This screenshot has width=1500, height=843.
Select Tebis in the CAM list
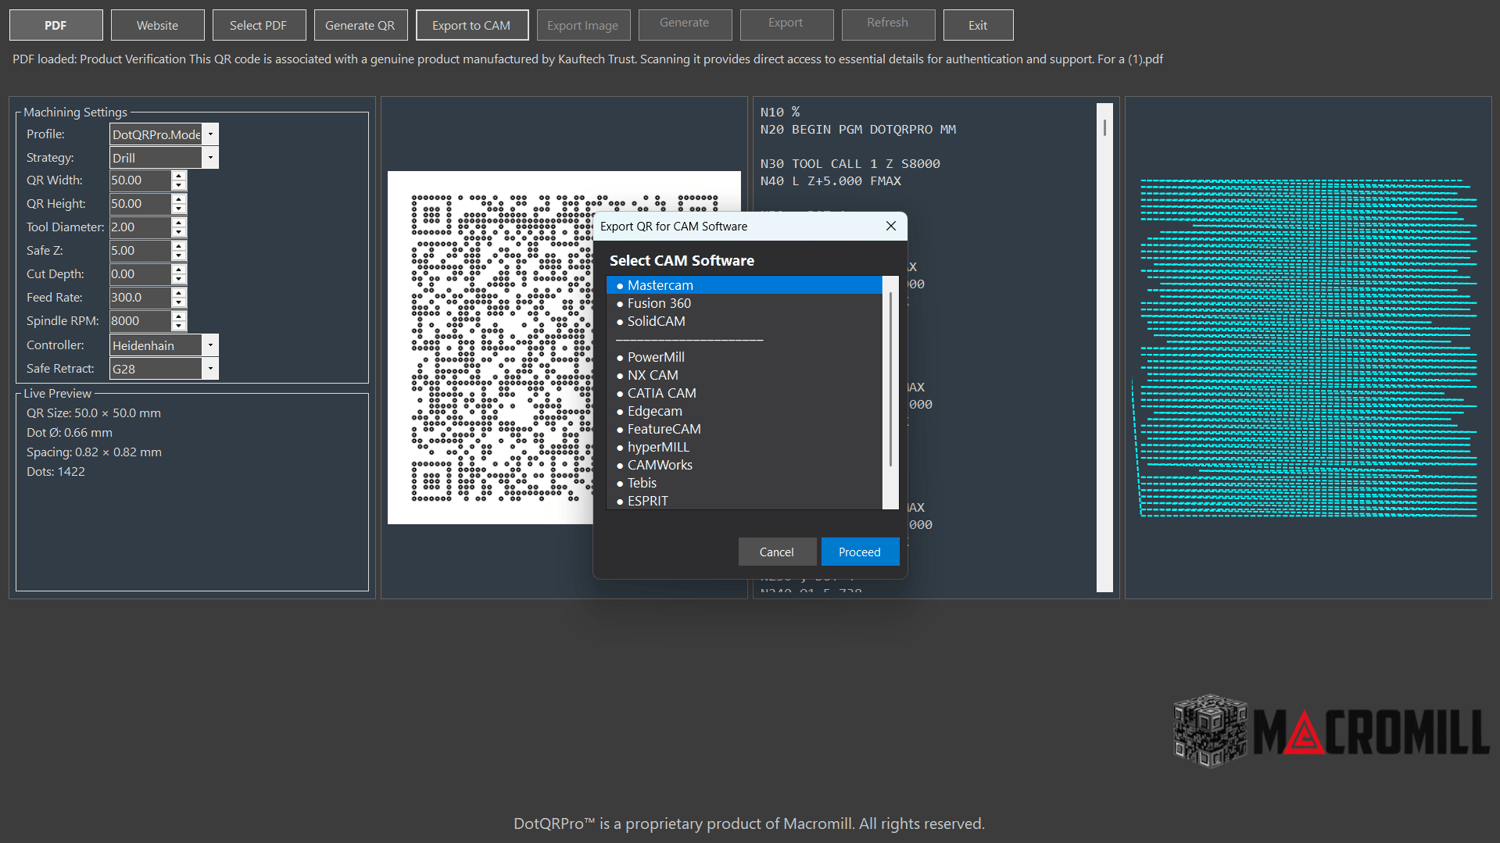click(x=744, y=483)
